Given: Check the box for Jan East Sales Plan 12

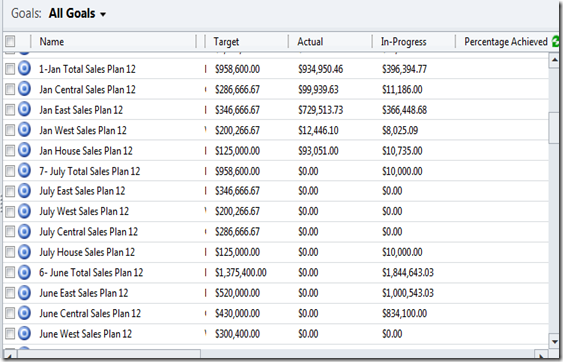Looking at the screenshot, I should pyautogui.click(x=10, y=110).
